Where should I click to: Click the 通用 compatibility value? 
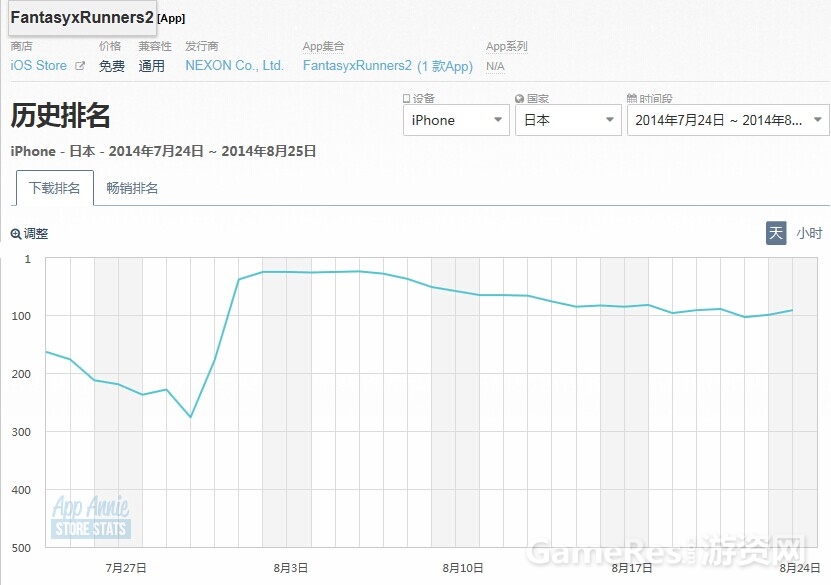point(152,66)
